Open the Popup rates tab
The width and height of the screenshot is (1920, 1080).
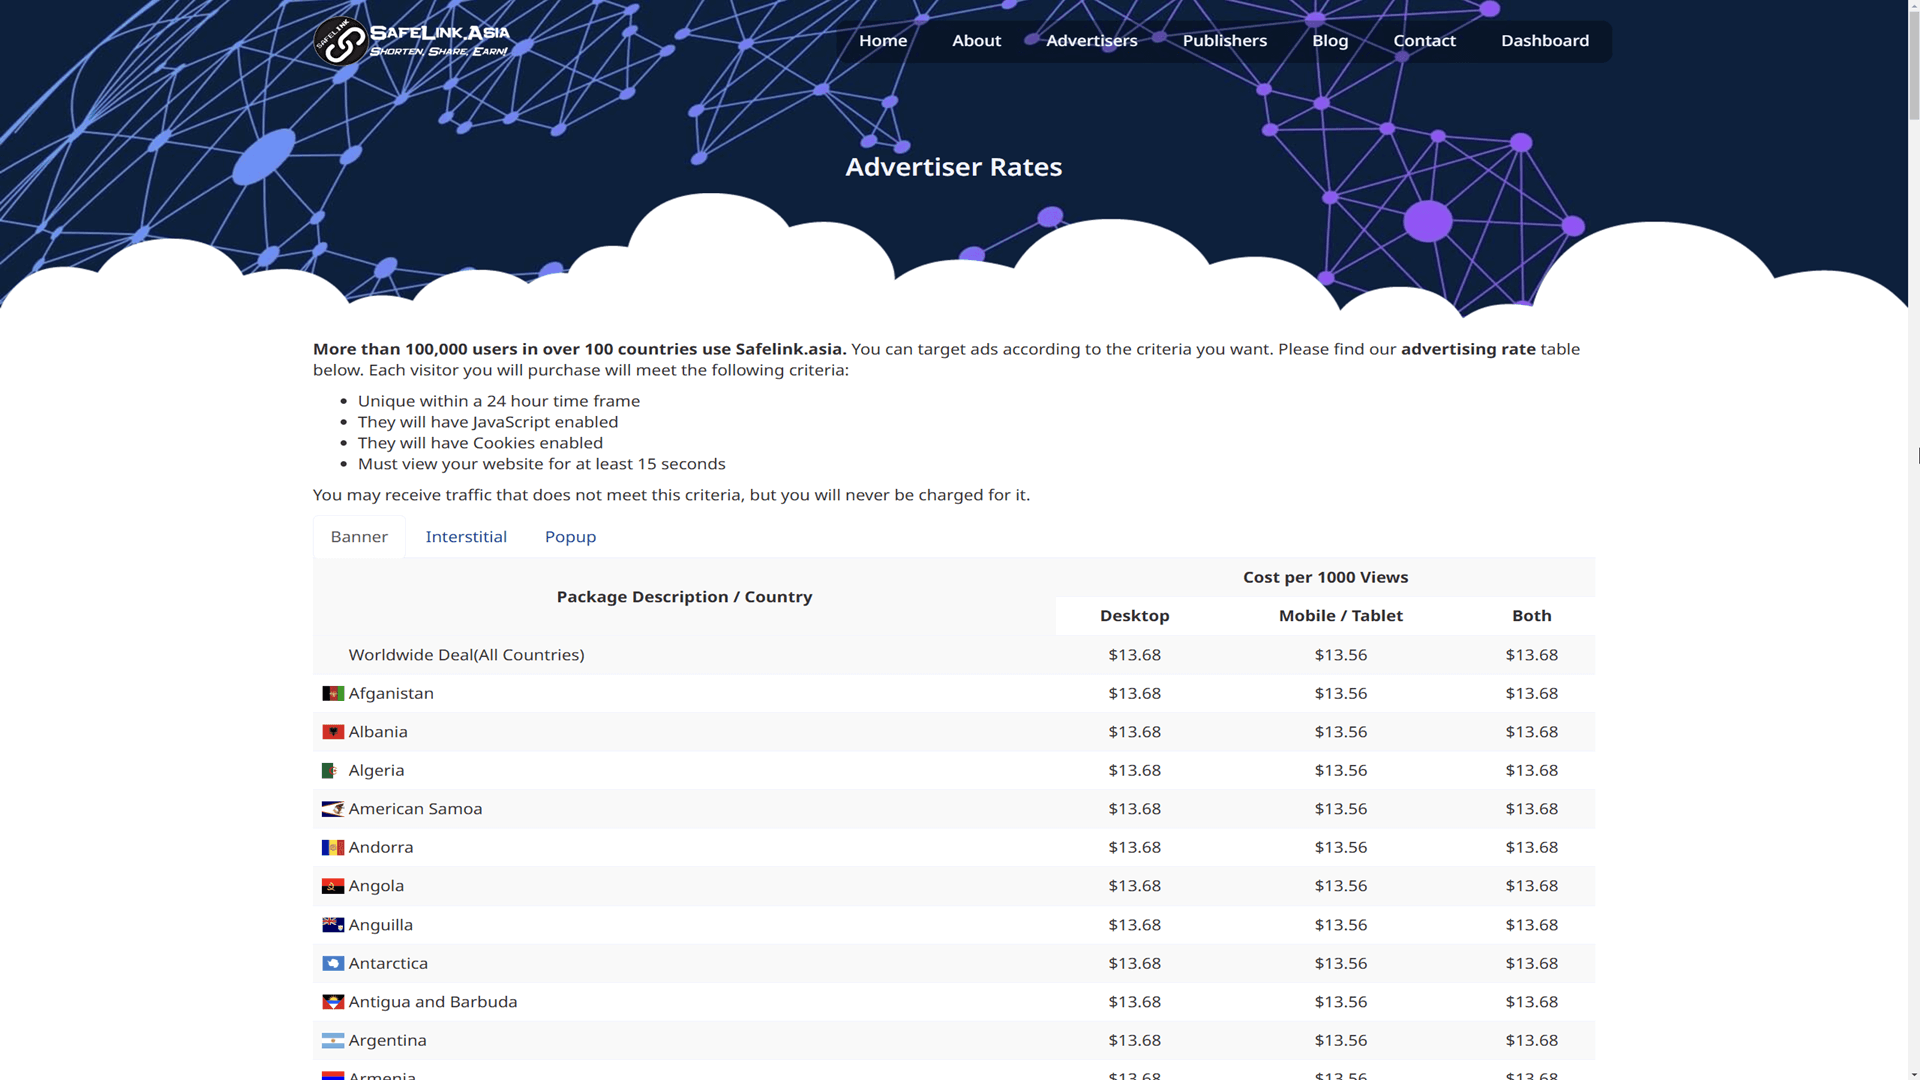pos(570,536)
